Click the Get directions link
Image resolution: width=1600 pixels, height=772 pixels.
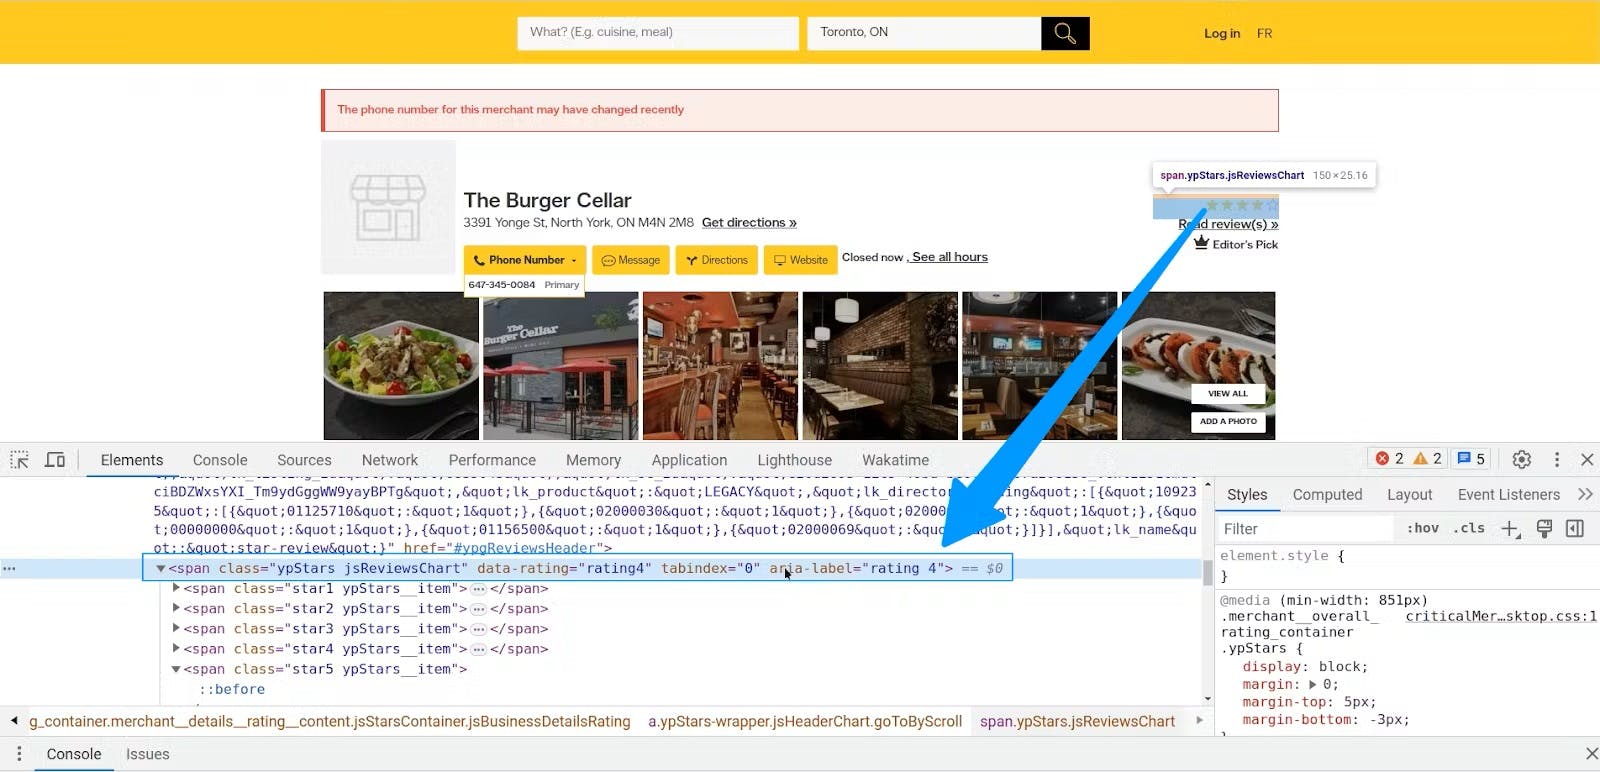point(749,222)
